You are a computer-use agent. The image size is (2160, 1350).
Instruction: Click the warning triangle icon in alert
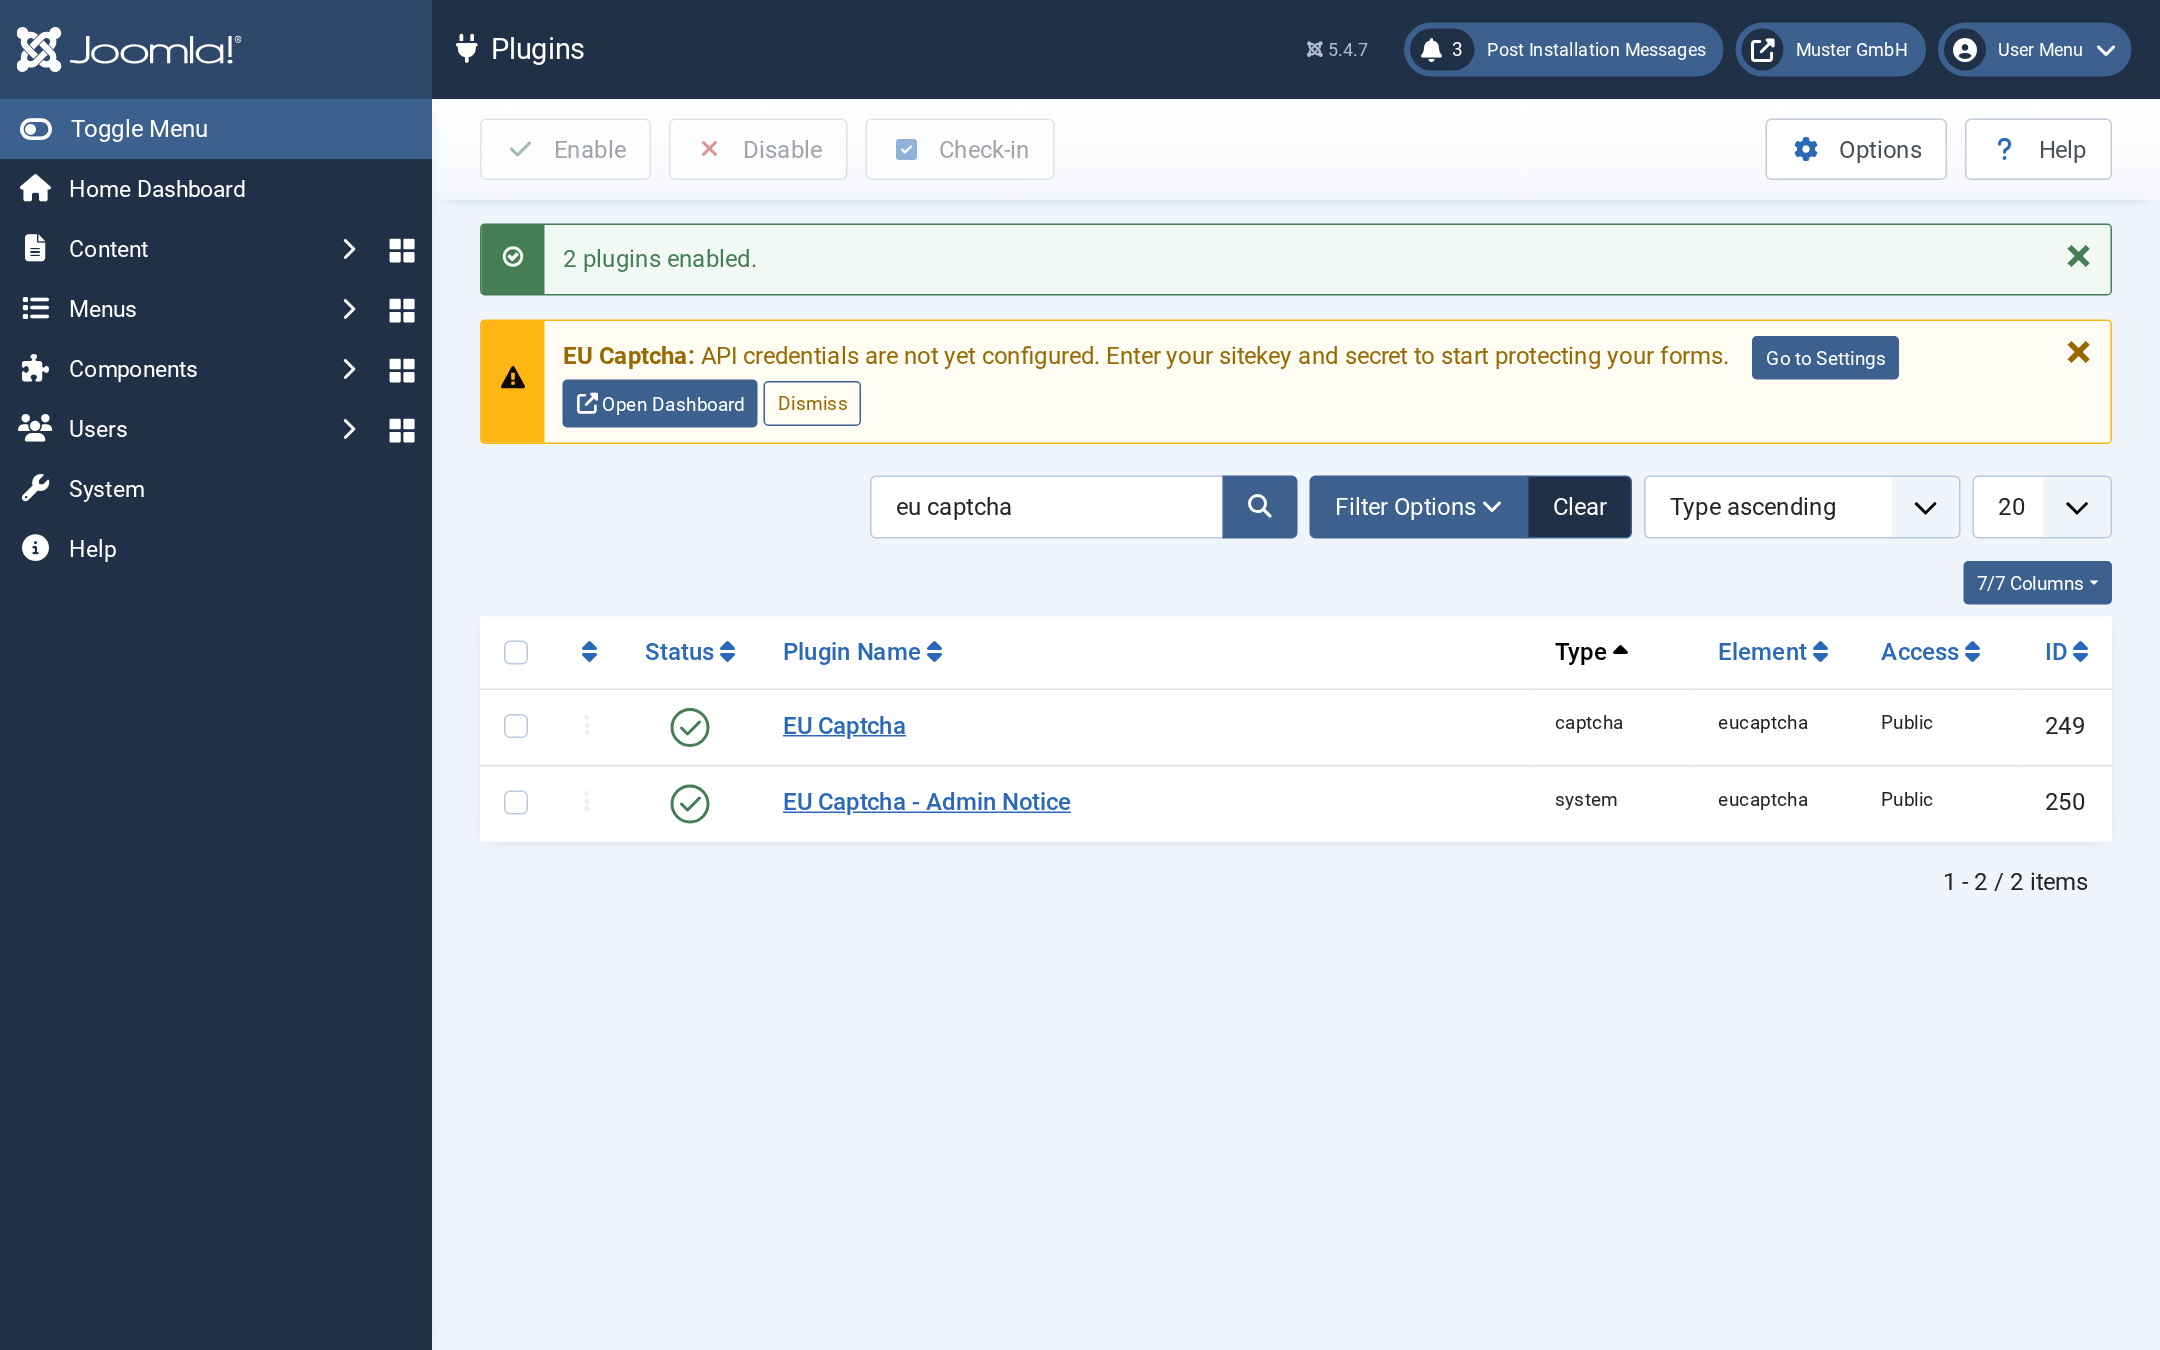513,378
